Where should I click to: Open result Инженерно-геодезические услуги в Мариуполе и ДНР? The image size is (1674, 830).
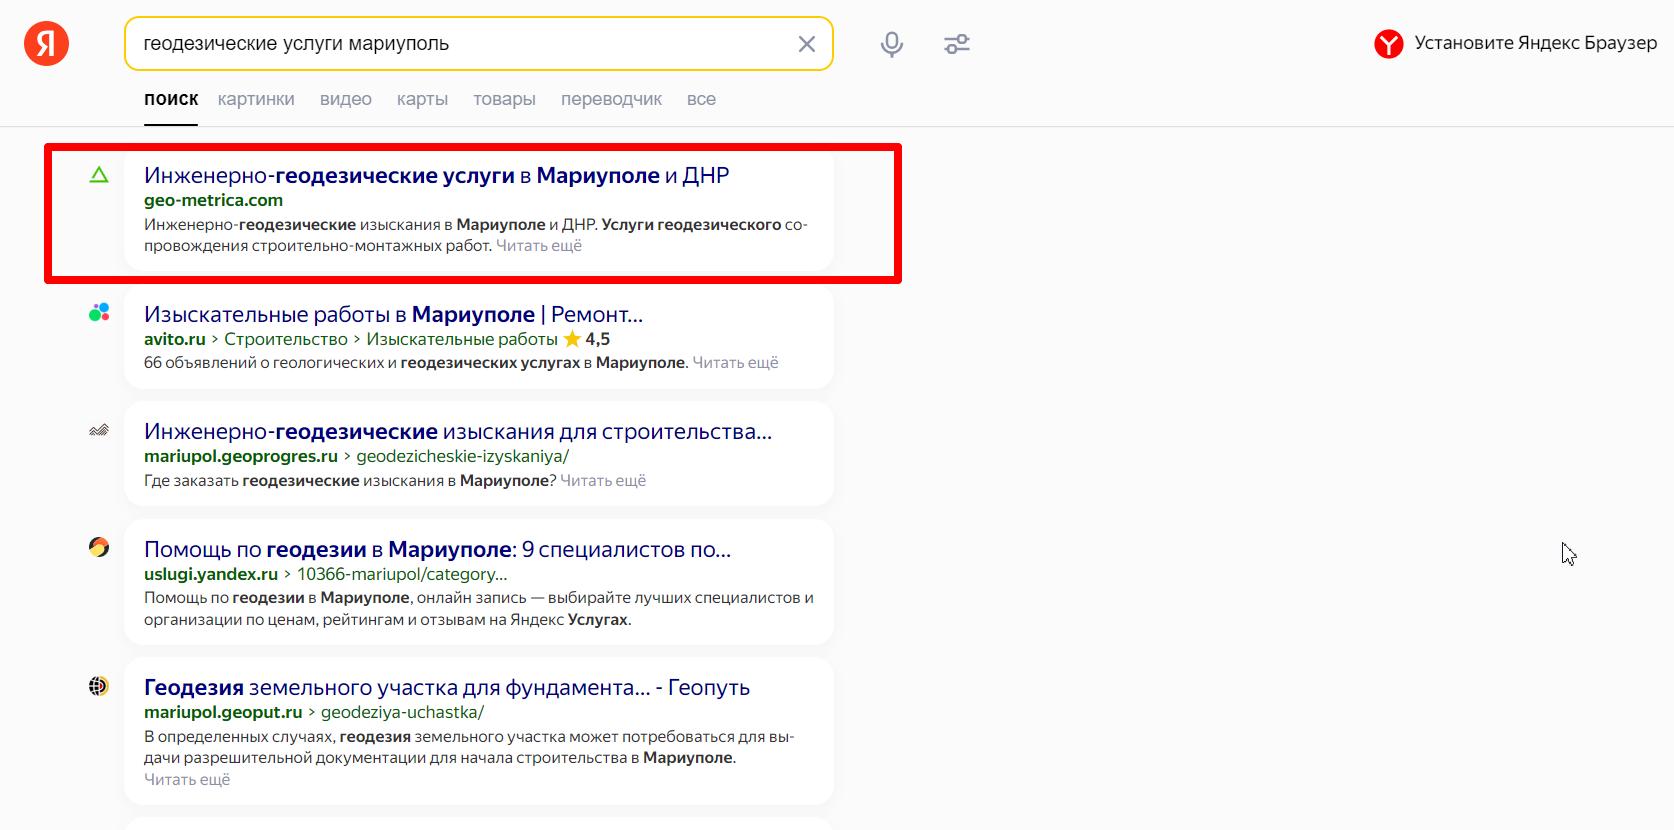(437, 175)
